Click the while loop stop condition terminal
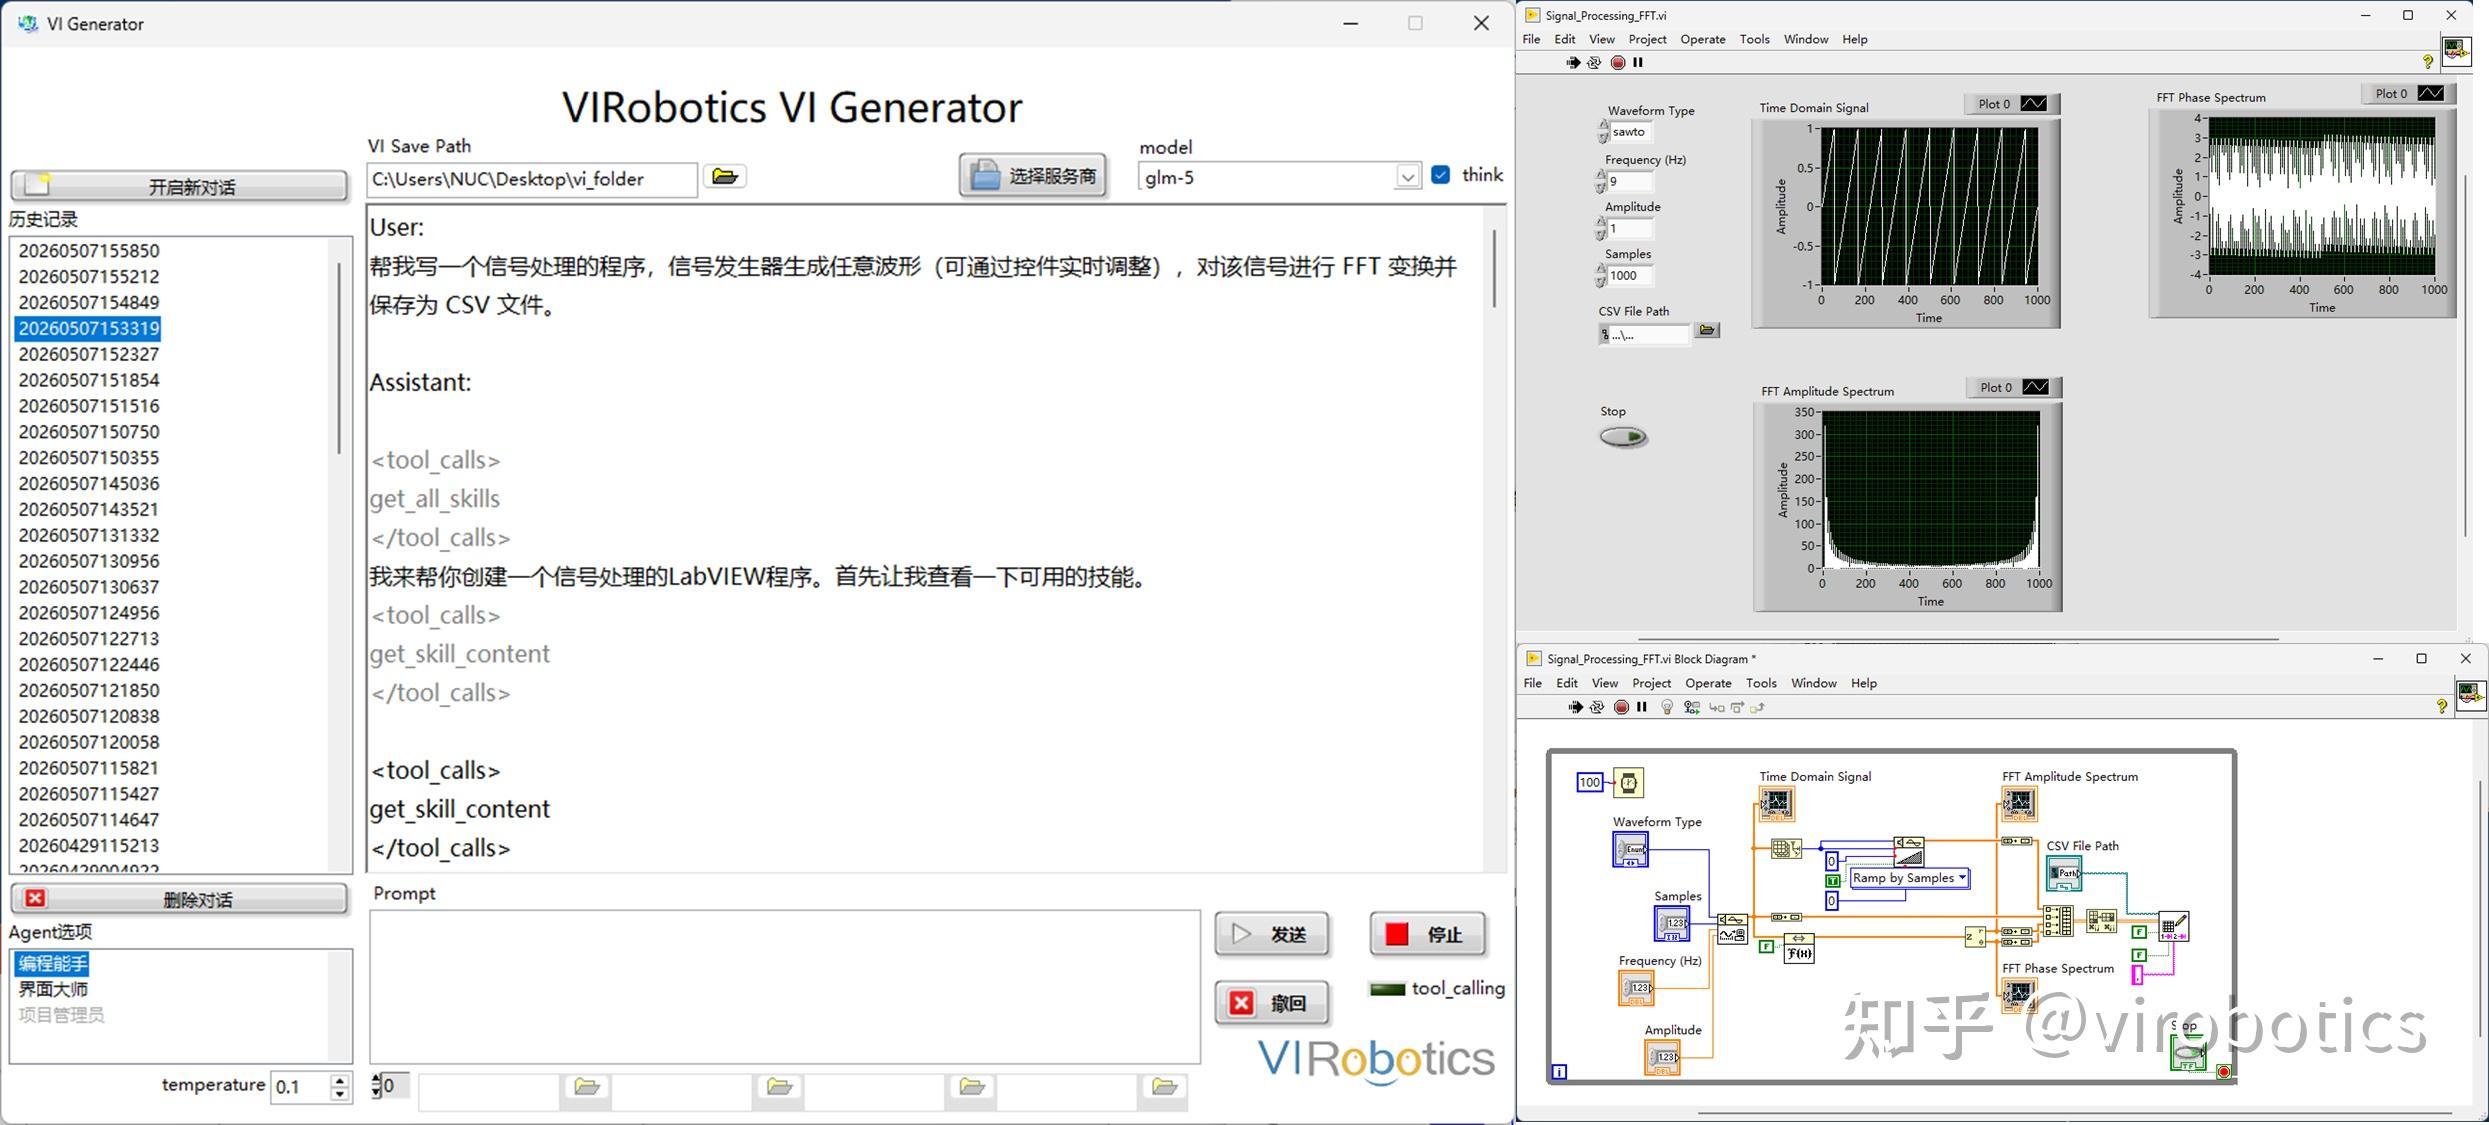Image resolution: width=2489 pixels, height=1125 pixels. point(2224,1072)
